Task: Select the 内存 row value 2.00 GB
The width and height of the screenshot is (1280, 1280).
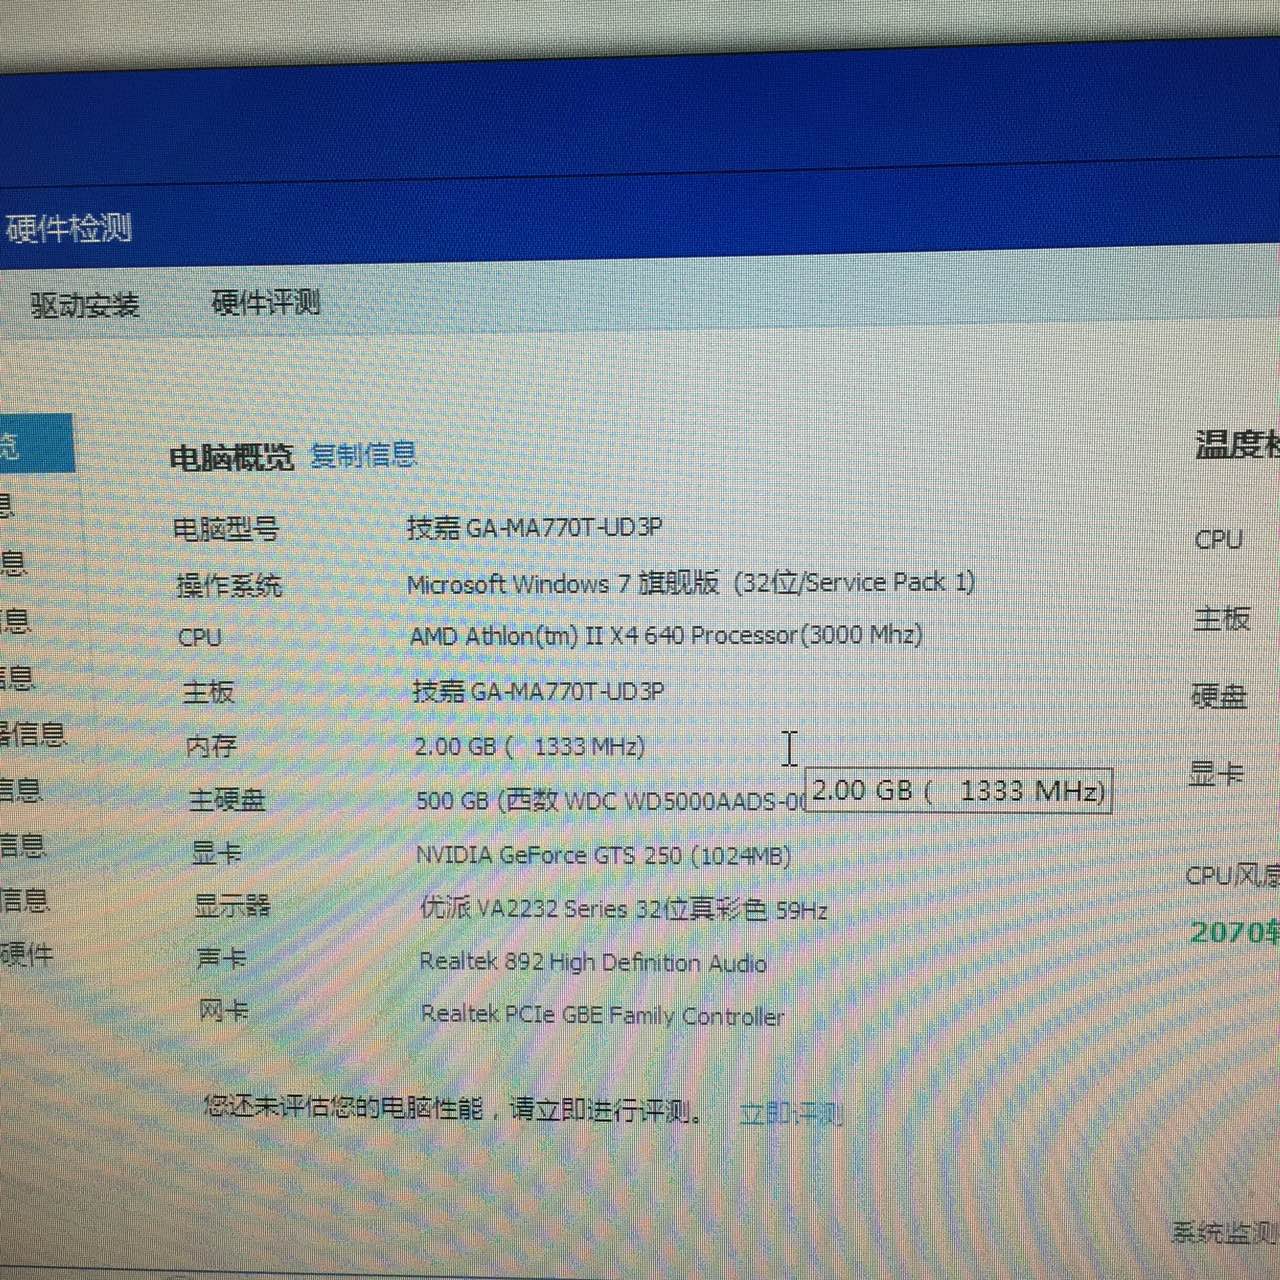Action: pyautogui.click(x=530, y=746)
